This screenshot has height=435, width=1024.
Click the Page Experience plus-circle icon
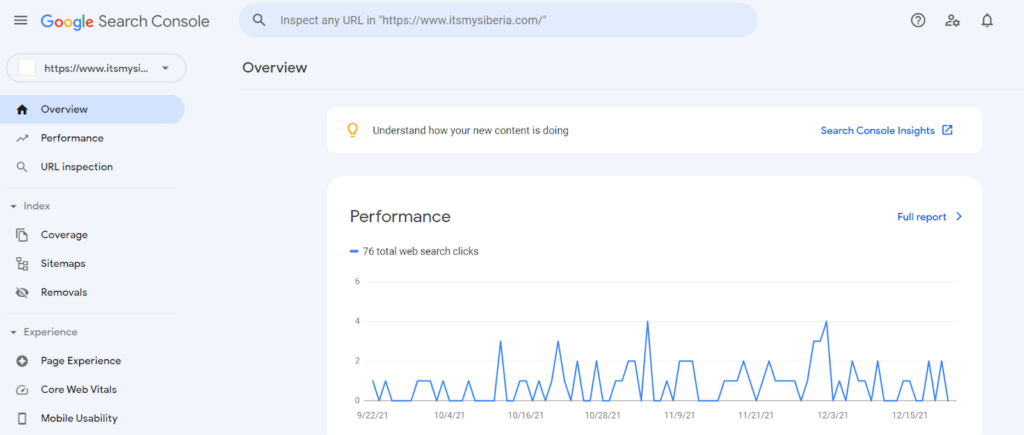point(22,361)
